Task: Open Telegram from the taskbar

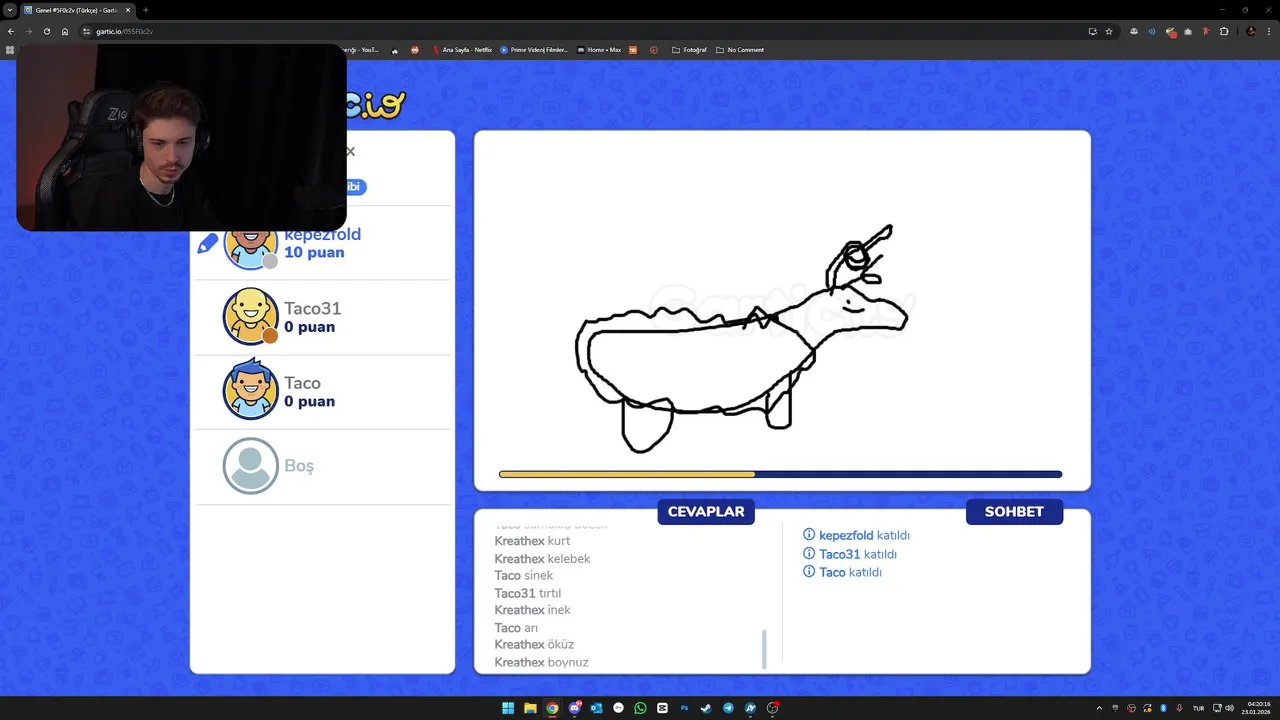Action: tap(728, 708)
